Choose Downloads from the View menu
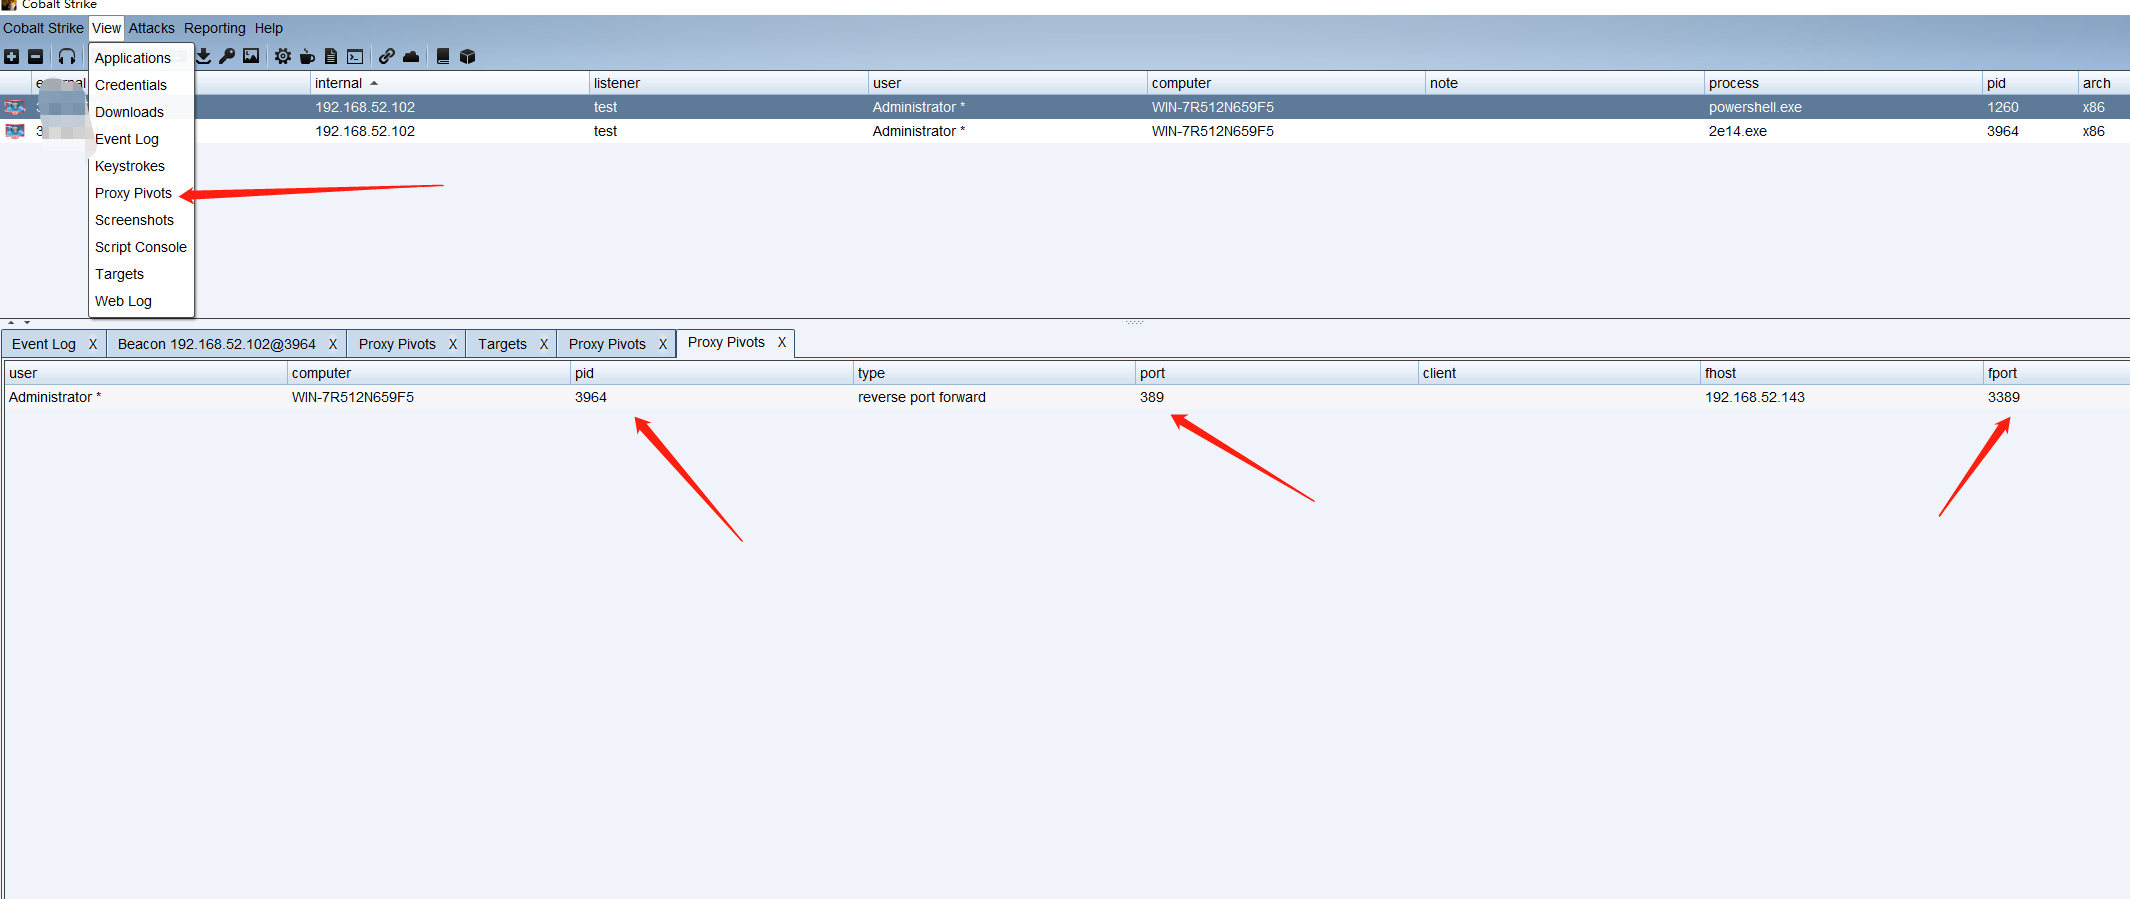This screenshot has width=2130, height=899. (x=141, y=112)
